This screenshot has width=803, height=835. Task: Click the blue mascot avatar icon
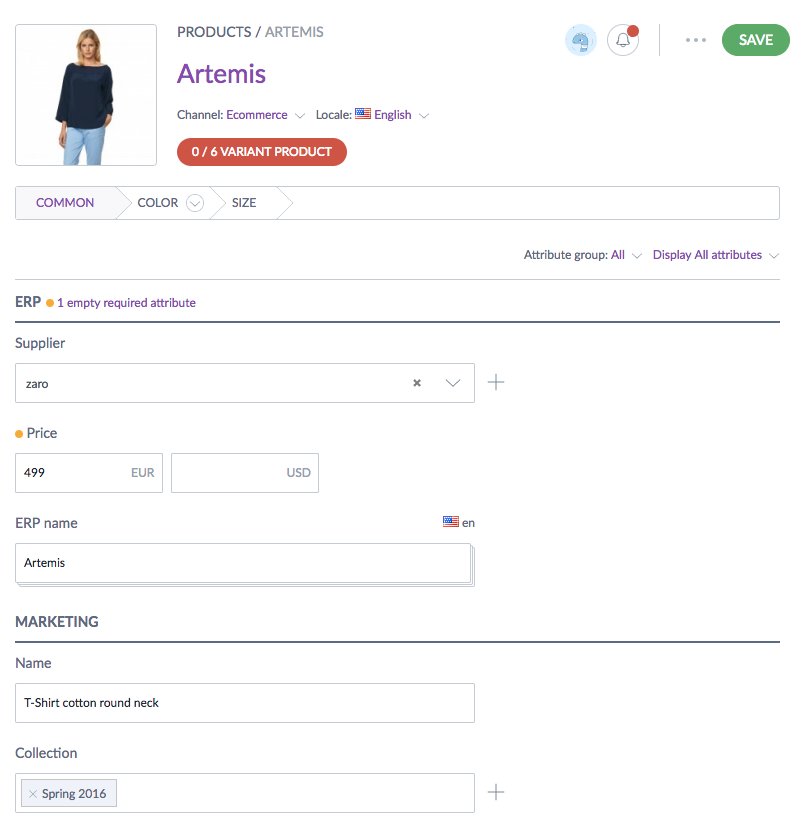coord(581,41)
